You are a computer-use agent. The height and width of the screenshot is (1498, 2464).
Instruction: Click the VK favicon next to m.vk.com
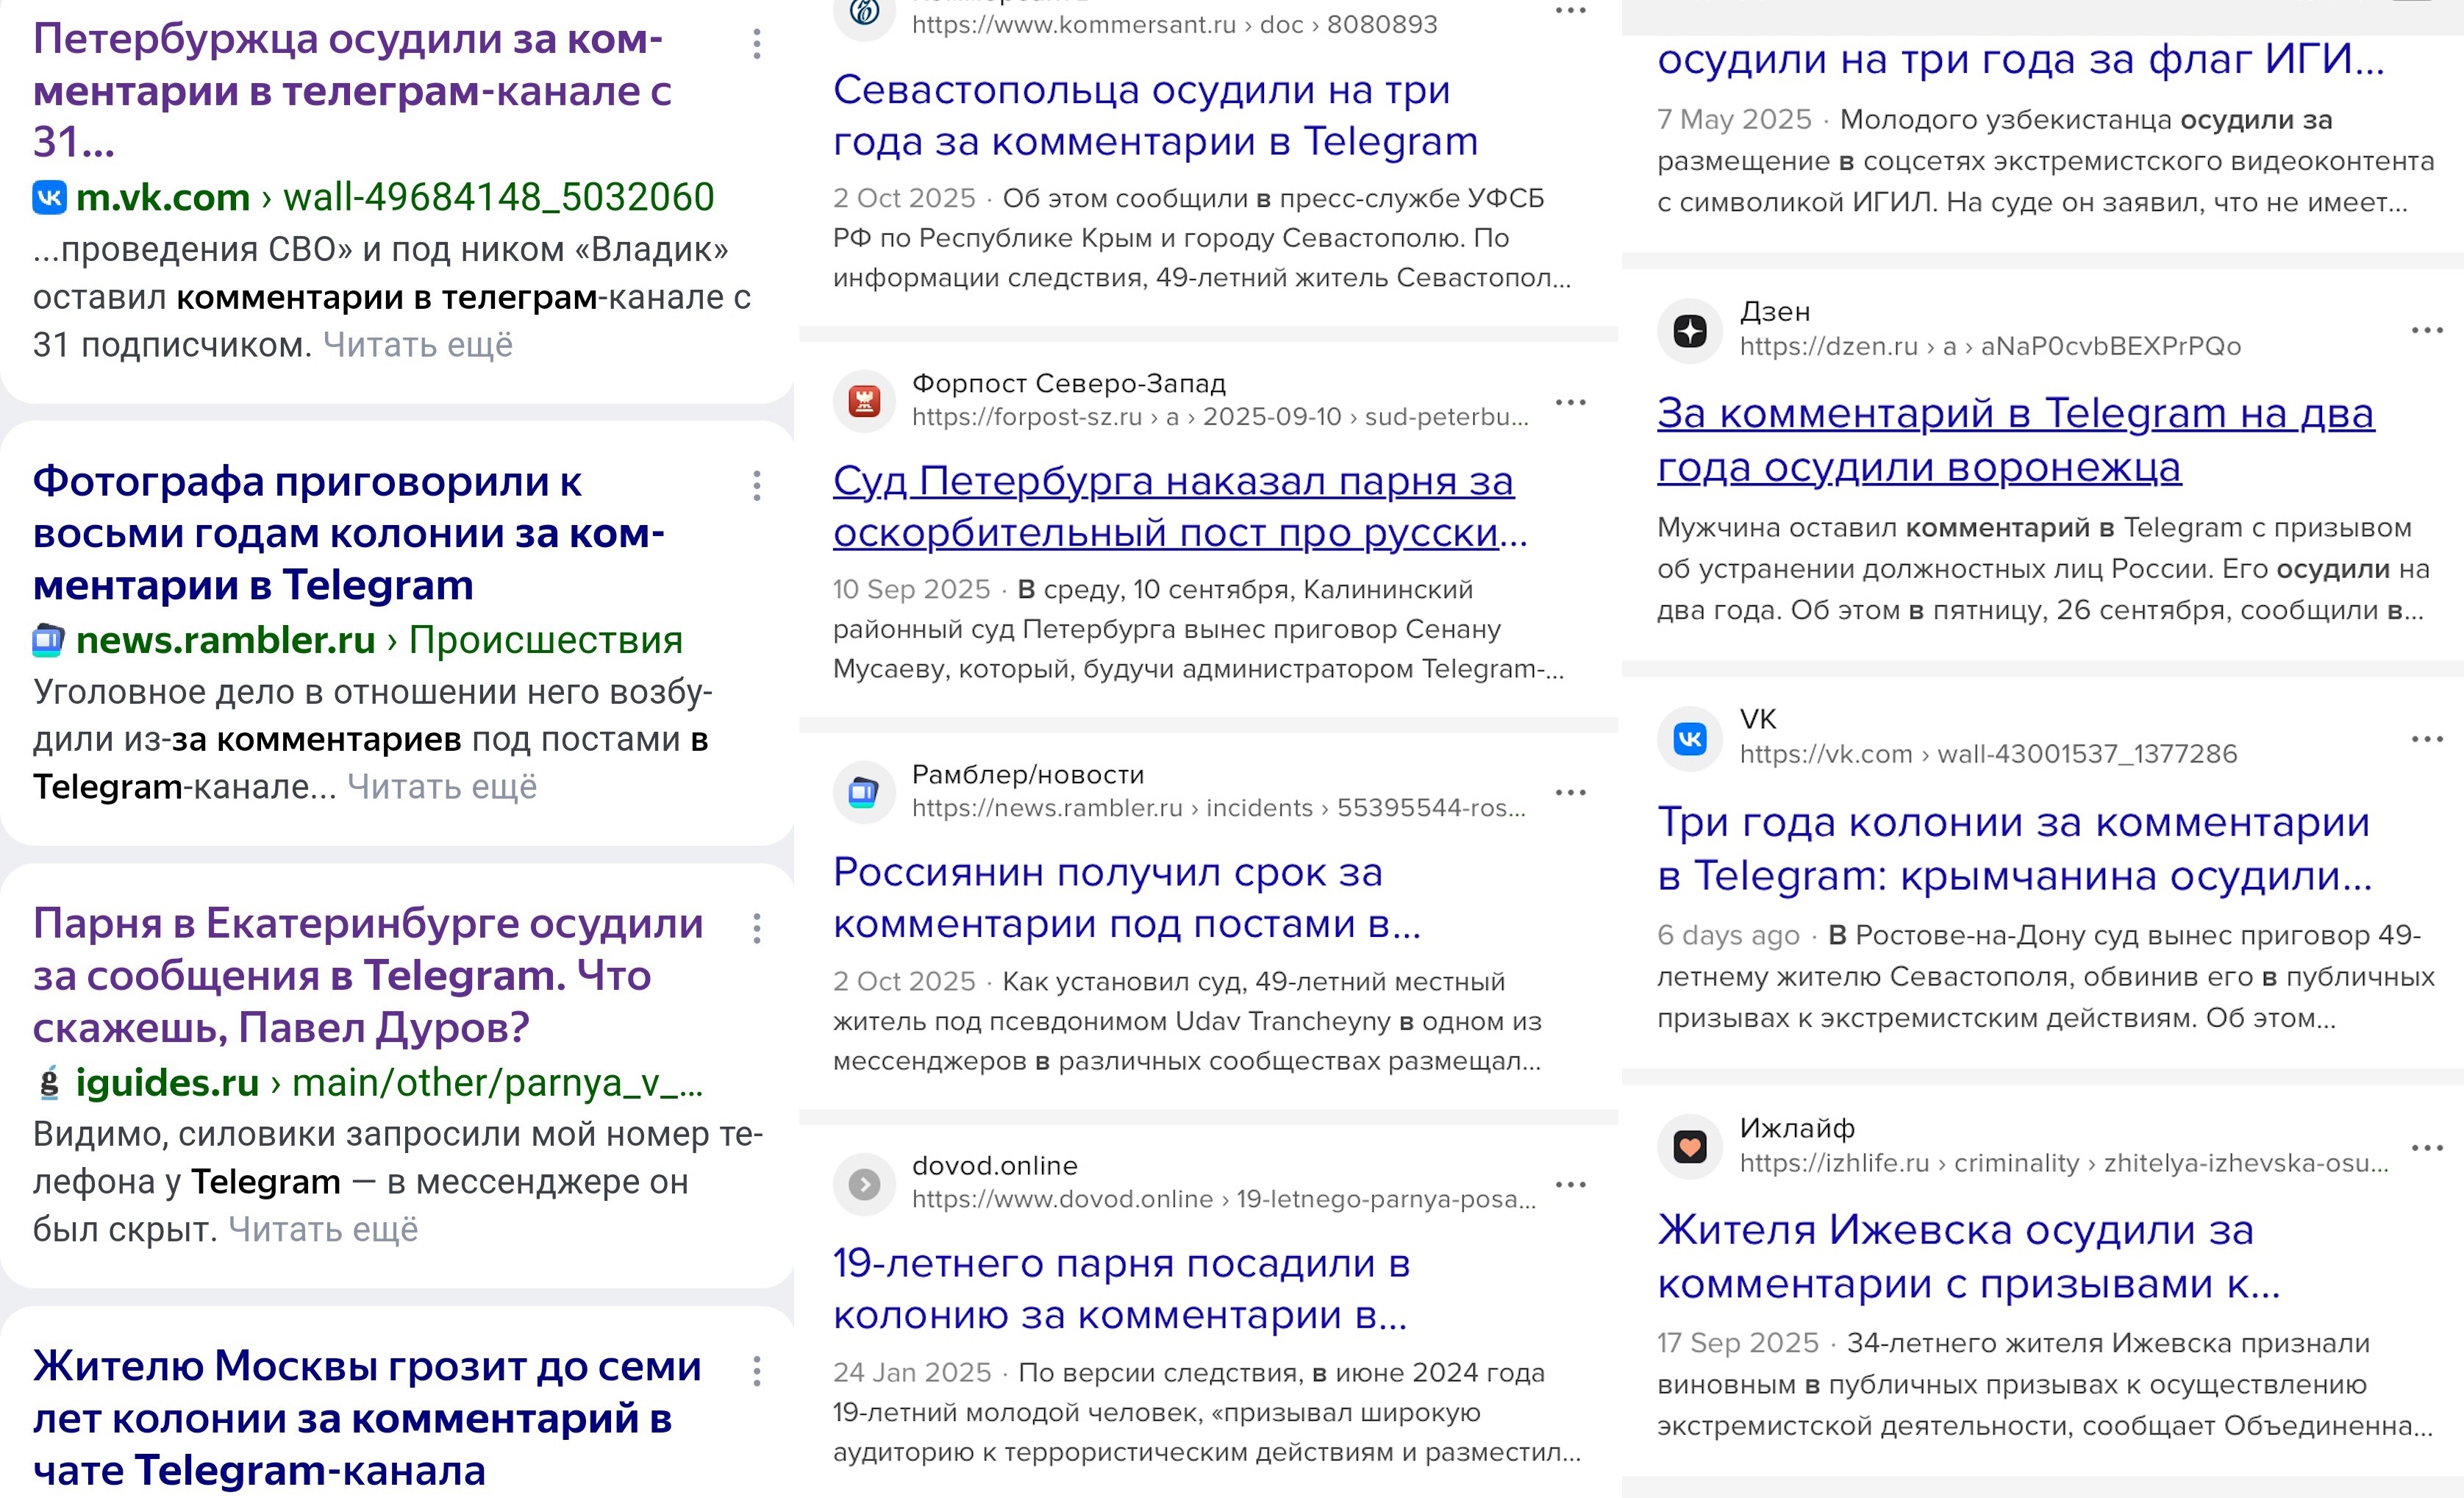click(x=49, y=197)
